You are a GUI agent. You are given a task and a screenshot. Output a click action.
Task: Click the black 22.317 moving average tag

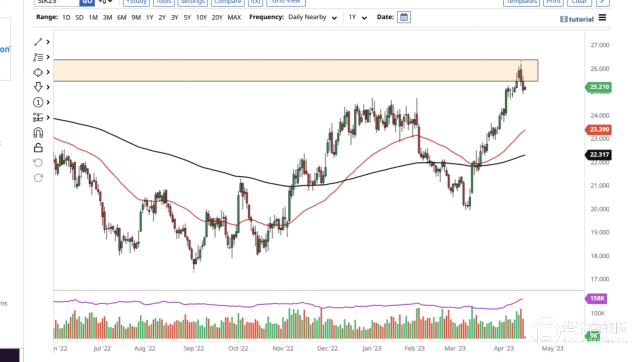pos(598,155)
